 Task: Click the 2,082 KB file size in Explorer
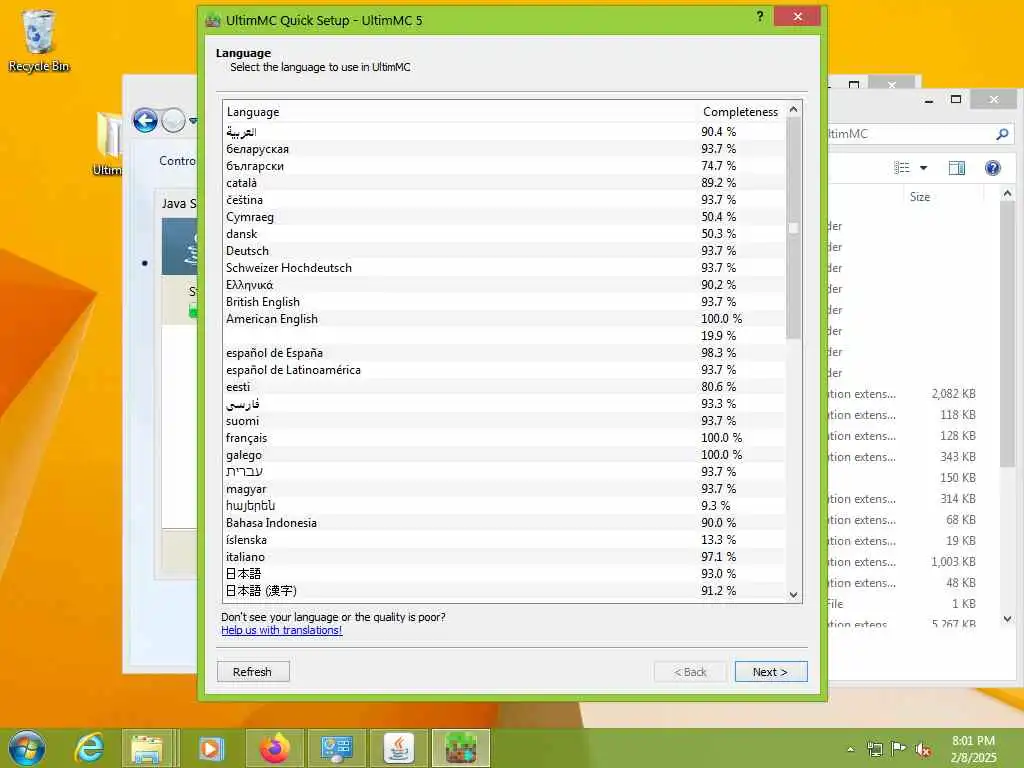pos(953,394)
